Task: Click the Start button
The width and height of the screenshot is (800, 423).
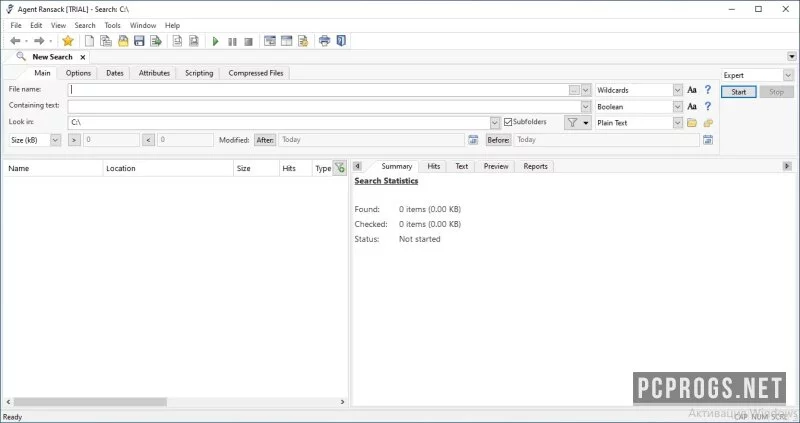Action: [x=738, y=92]
